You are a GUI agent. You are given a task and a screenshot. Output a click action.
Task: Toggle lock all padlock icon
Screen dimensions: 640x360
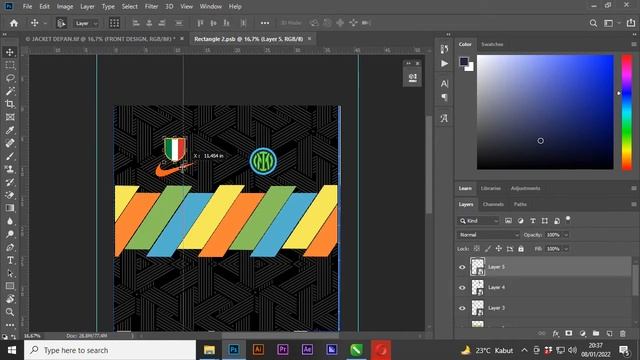tap(521, 249)
